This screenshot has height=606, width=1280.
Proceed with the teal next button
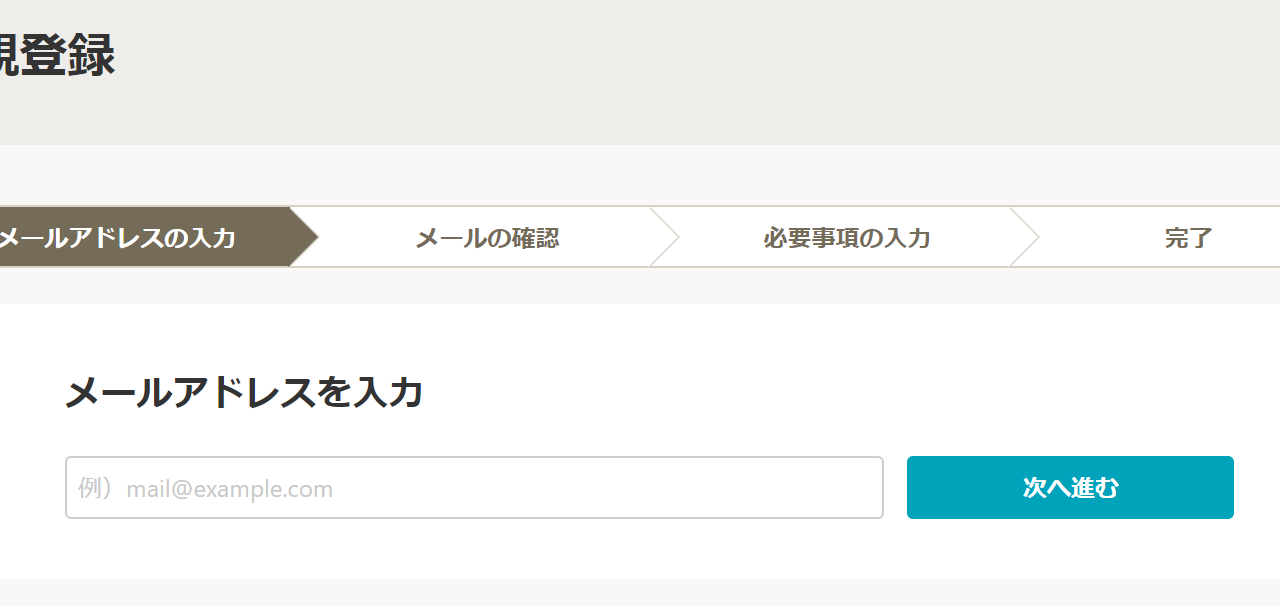[1070, 488]
